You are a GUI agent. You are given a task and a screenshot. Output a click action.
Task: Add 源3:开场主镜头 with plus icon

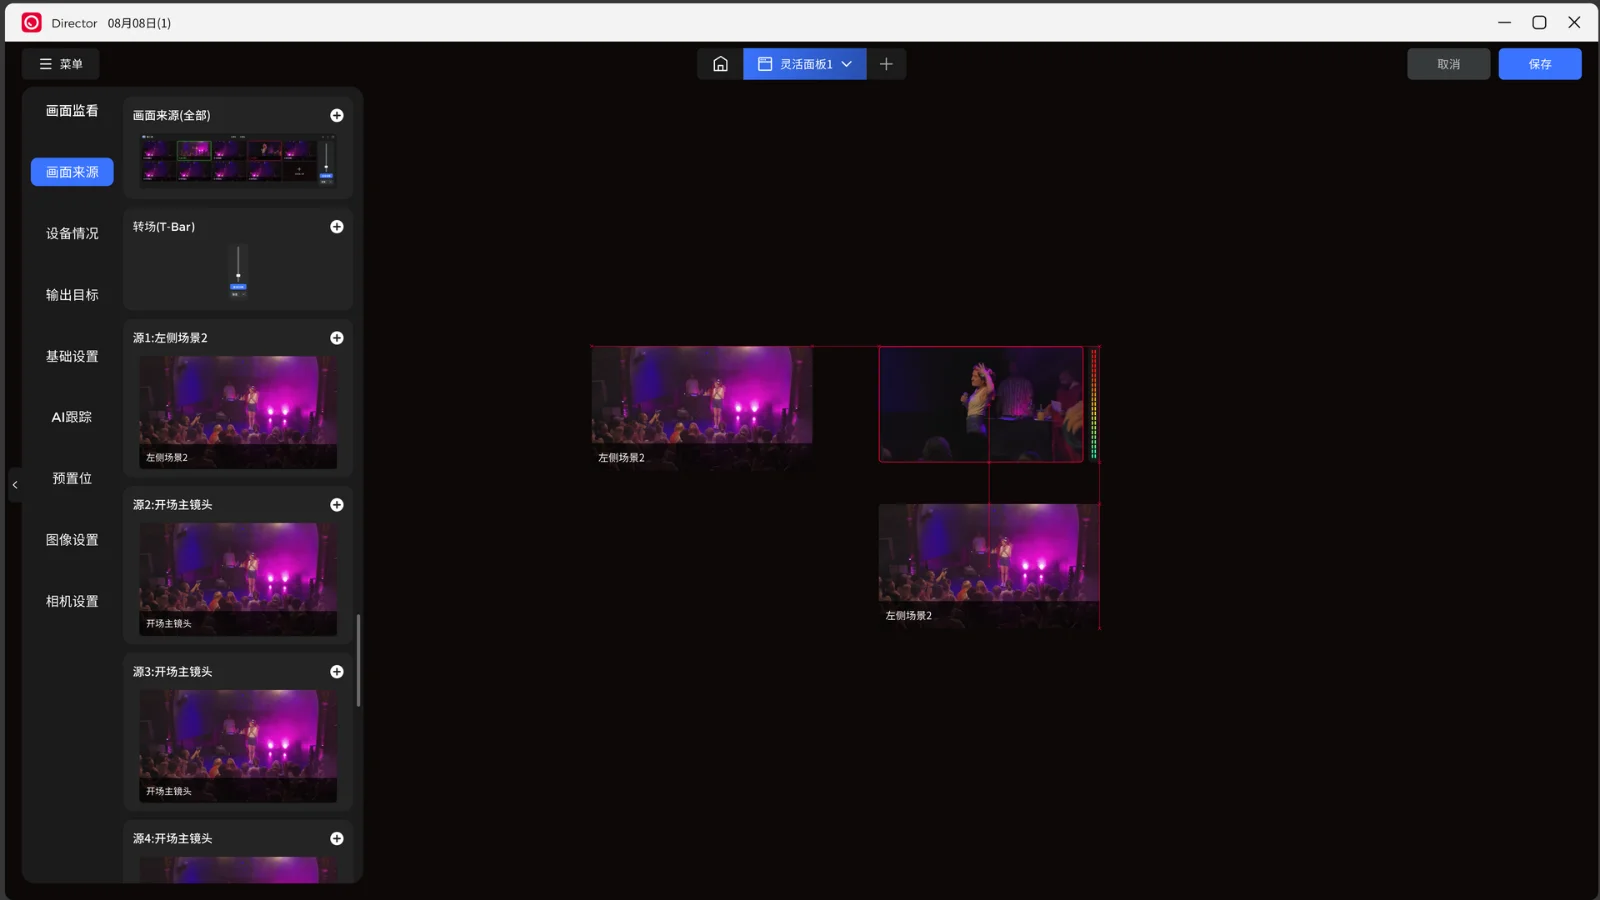[337, 672]
